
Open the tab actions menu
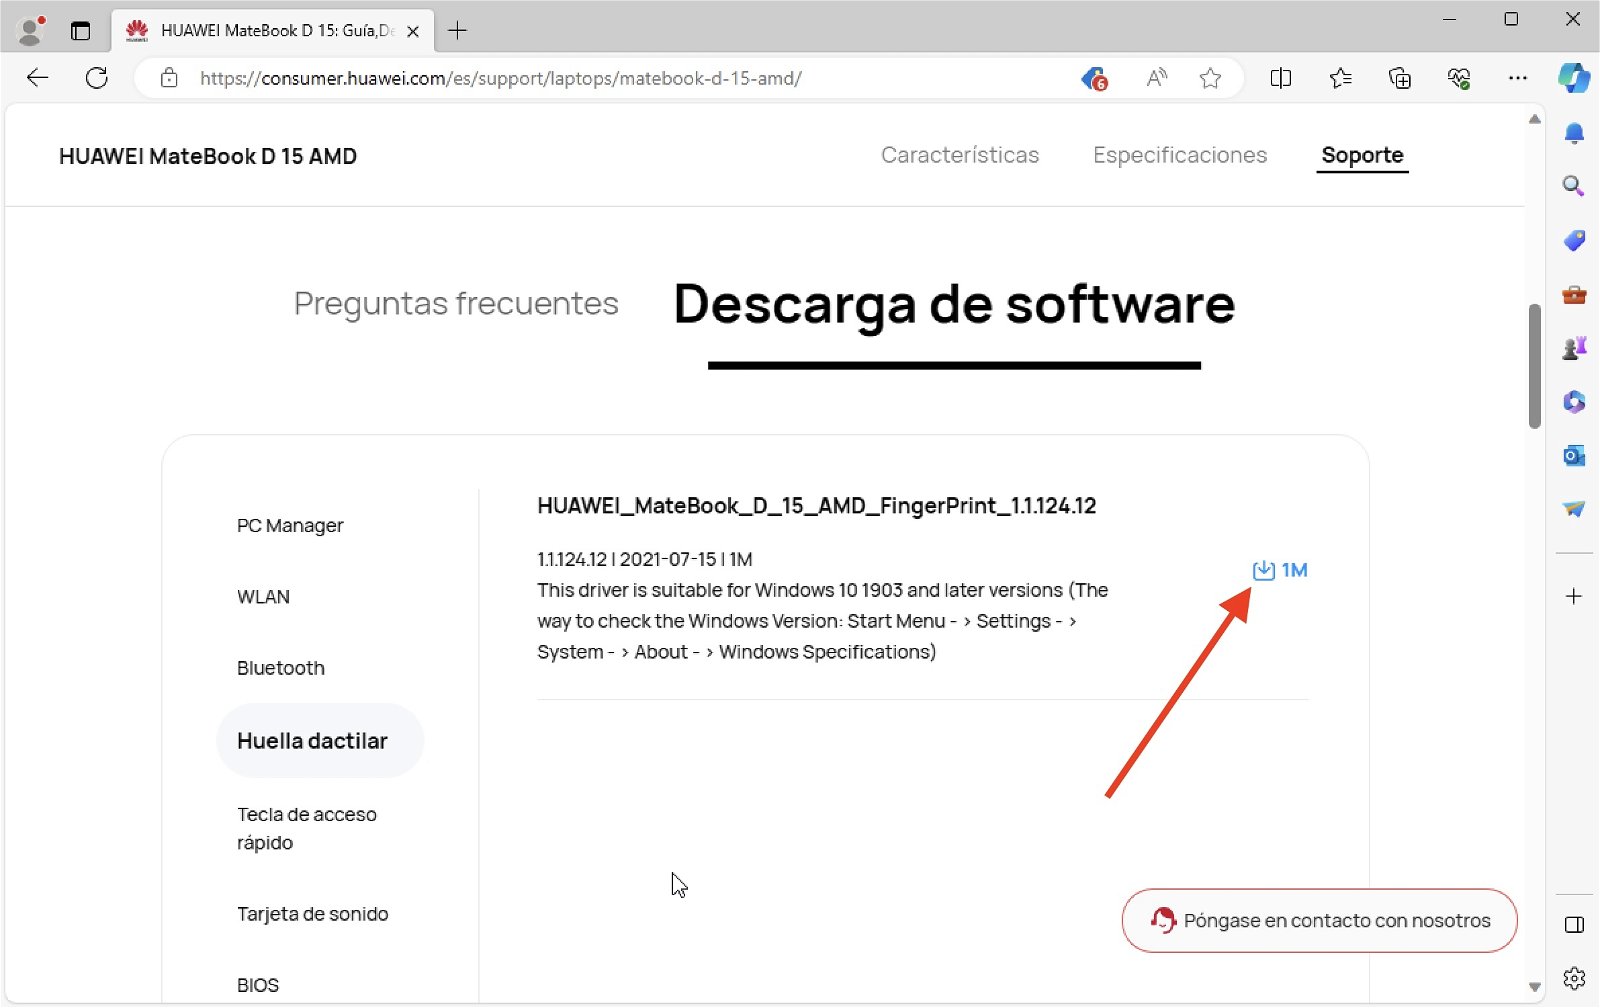coord(81,31)
